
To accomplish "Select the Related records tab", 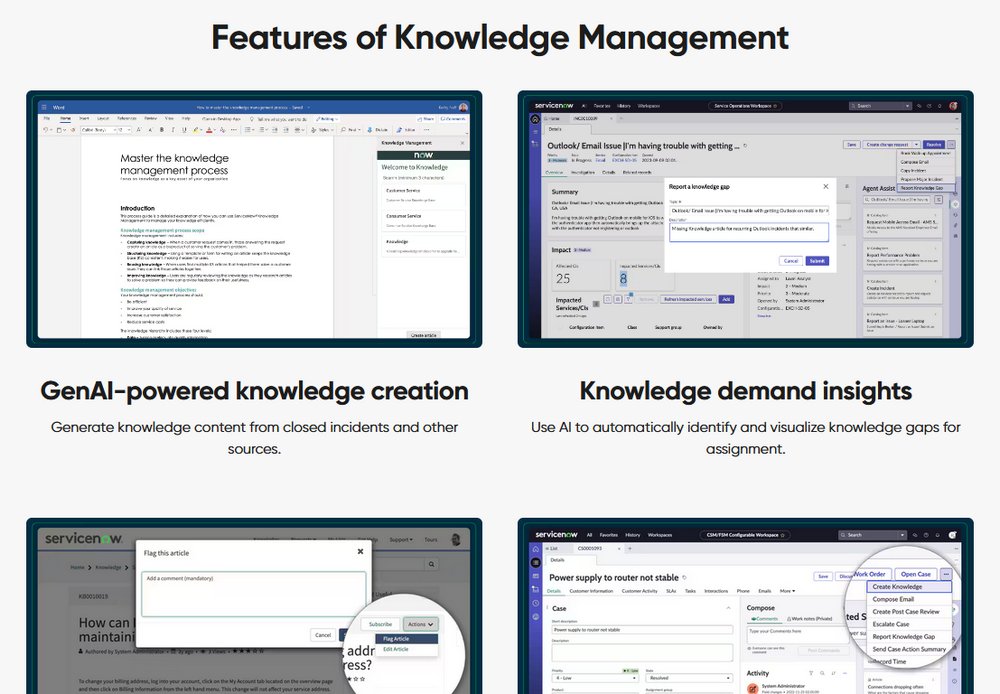I will pos(637,172).
